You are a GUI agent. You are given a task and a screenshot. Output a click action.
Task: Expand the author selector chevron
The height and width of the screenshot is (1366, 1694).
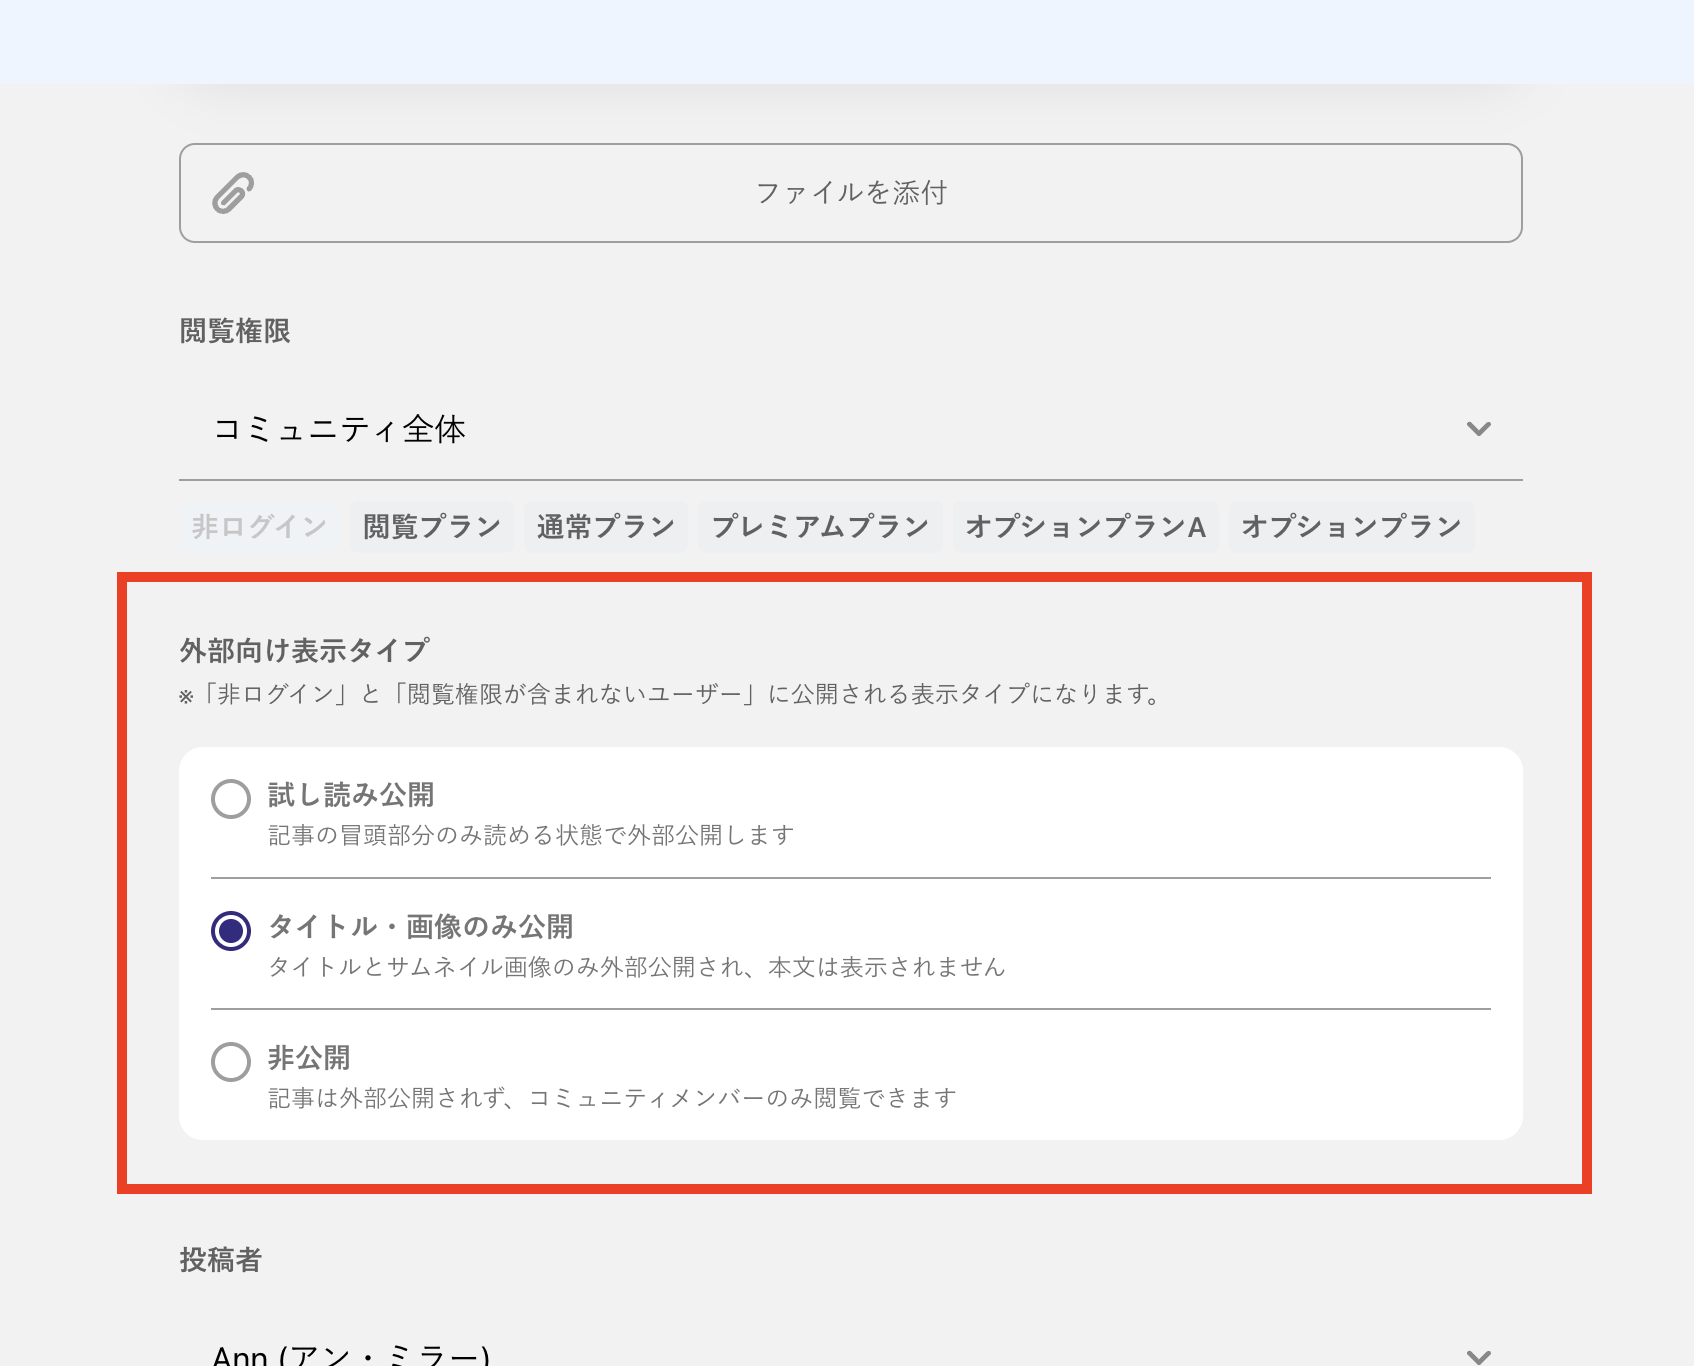pyautogui.click(x=1478, y=1356)
